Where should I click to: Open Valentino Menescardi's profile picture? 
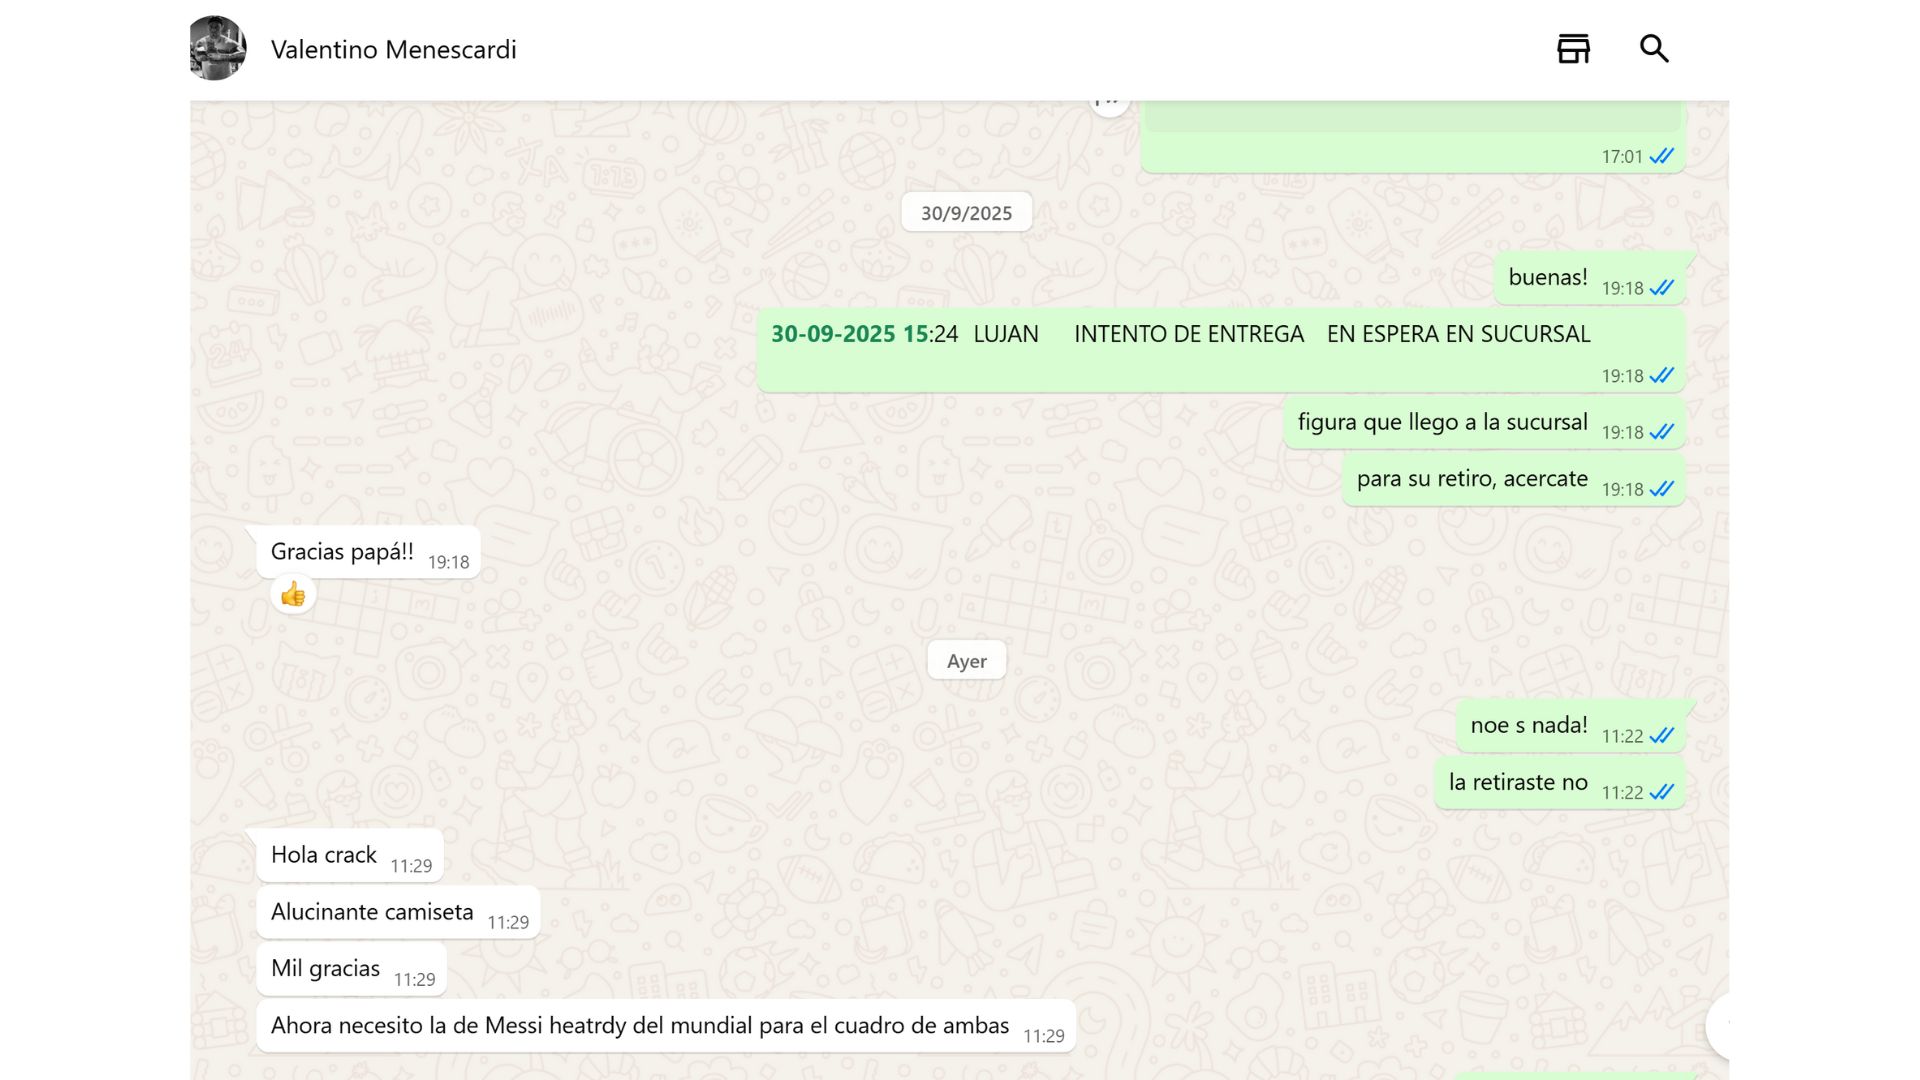(217, 48)
